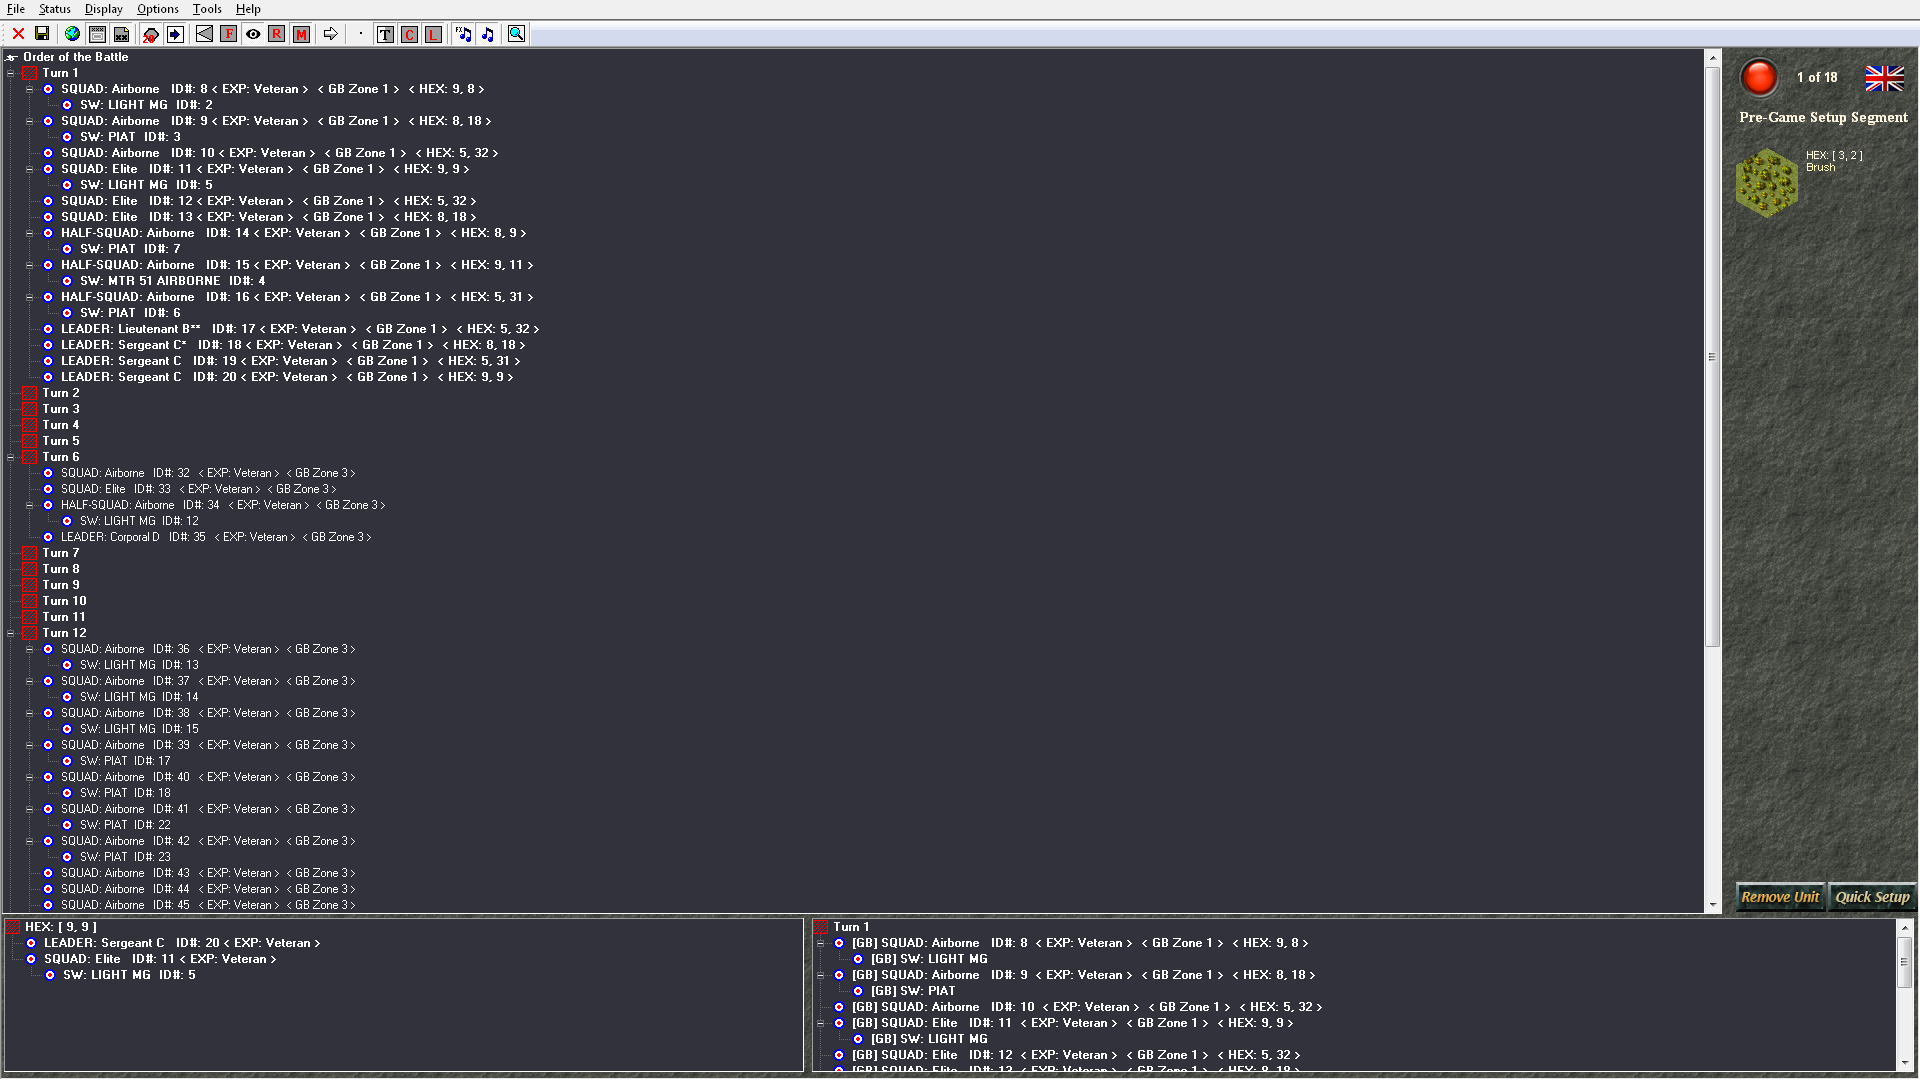Click the Brush hex terrain thumbnail
This screenshot has height=1080, width=1920.
tap(1767, 183)
